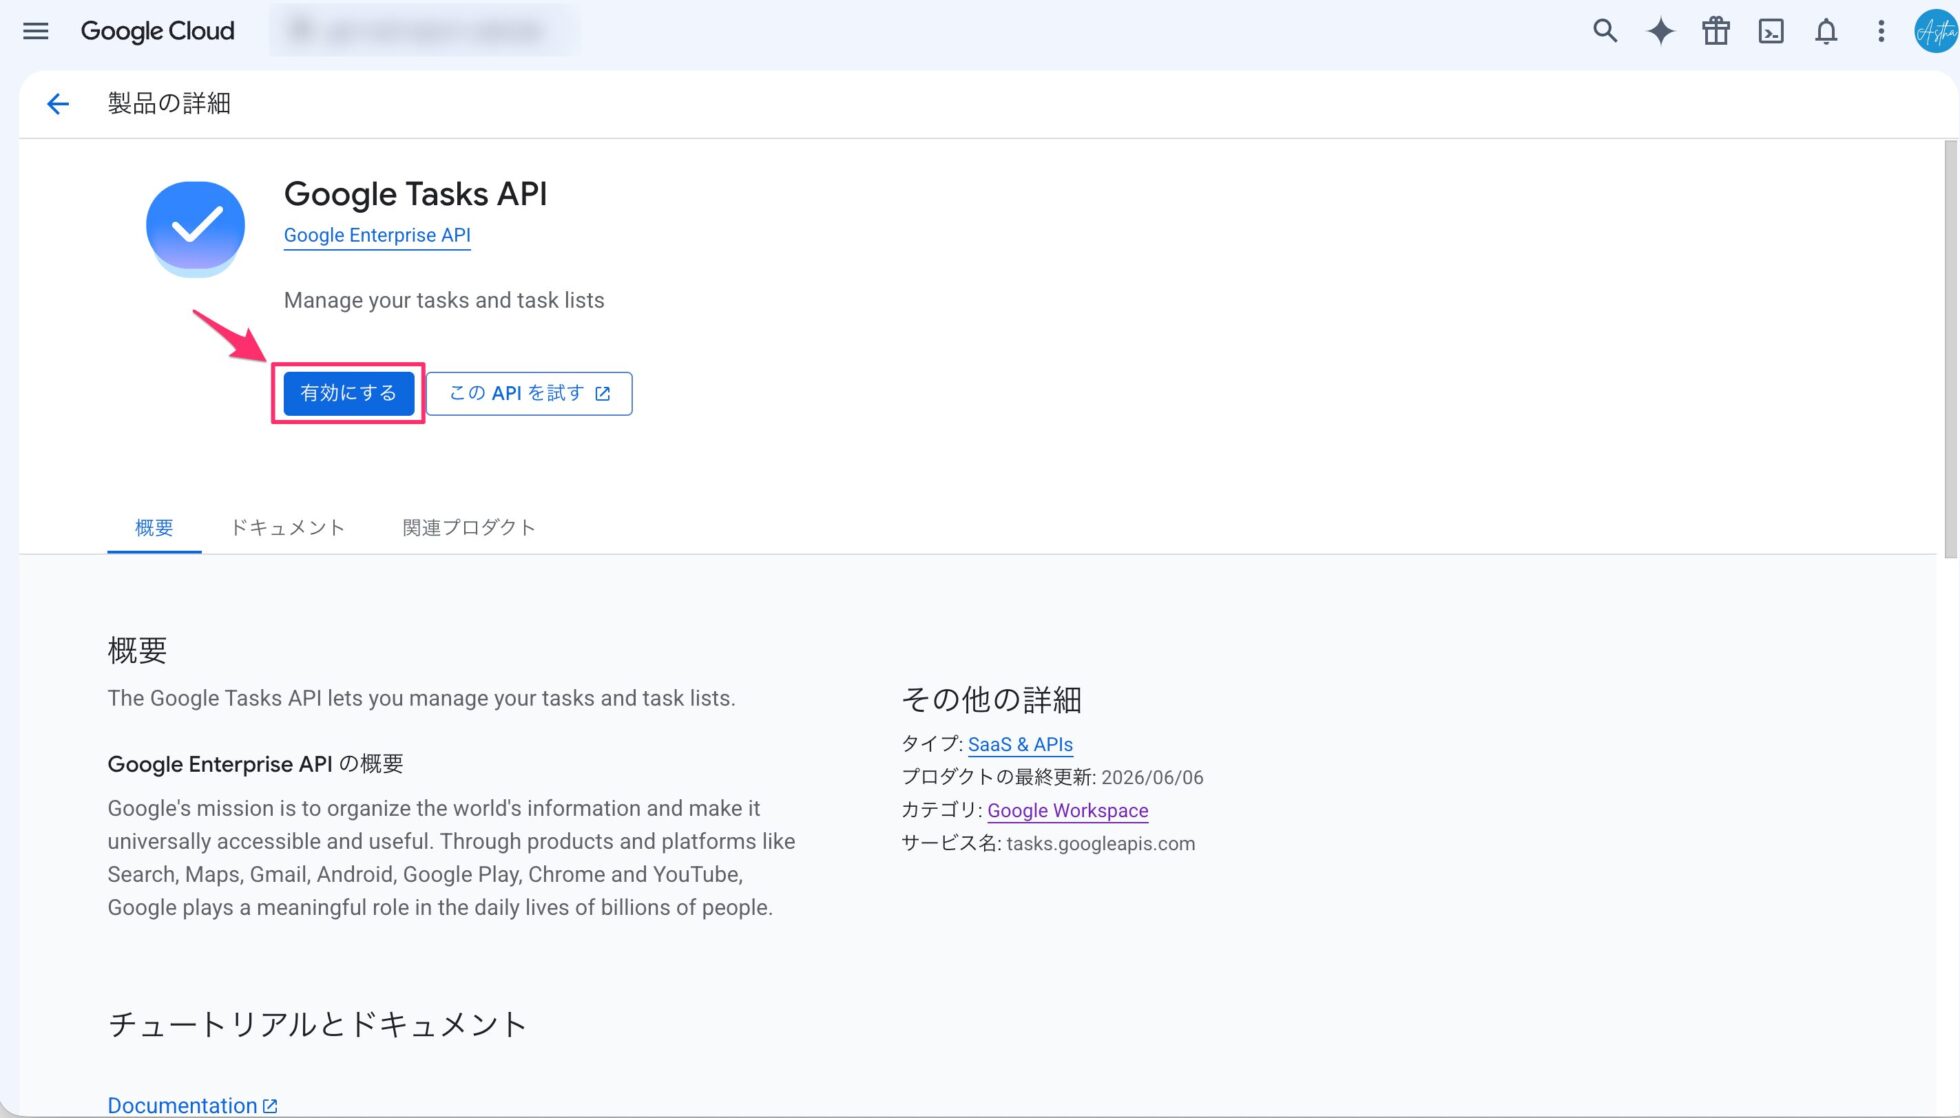Click この API を試す button
1960x1118 pixels.
point(529,393)
